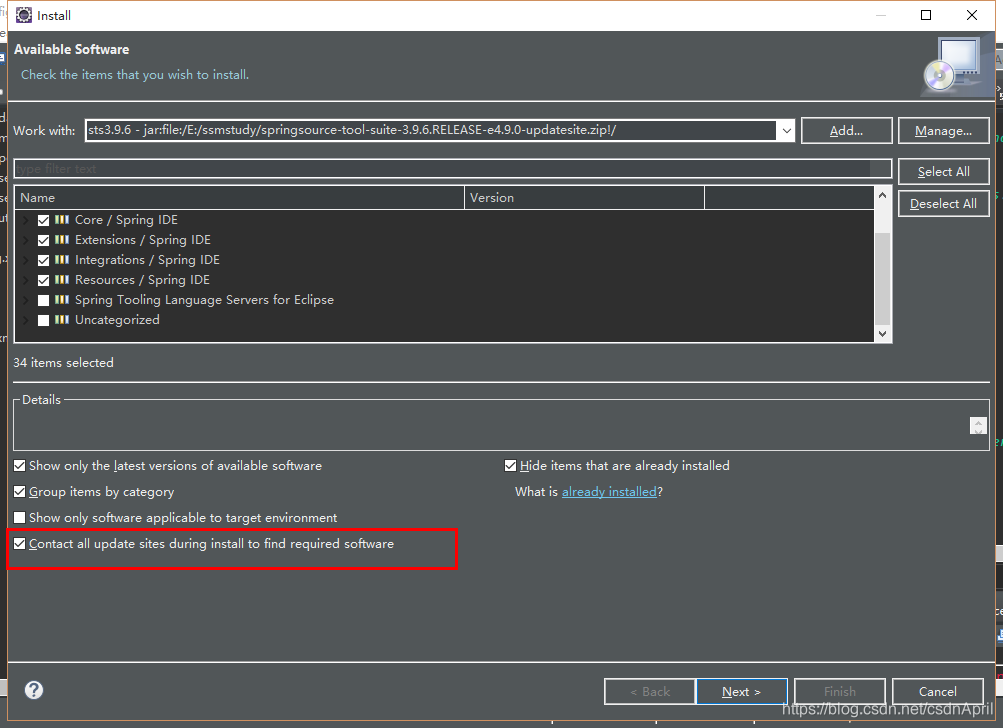Click the software list scrollbar up arrow
Image resolution: width=1003 pixels, height=728 pixels.
point(883,195)
